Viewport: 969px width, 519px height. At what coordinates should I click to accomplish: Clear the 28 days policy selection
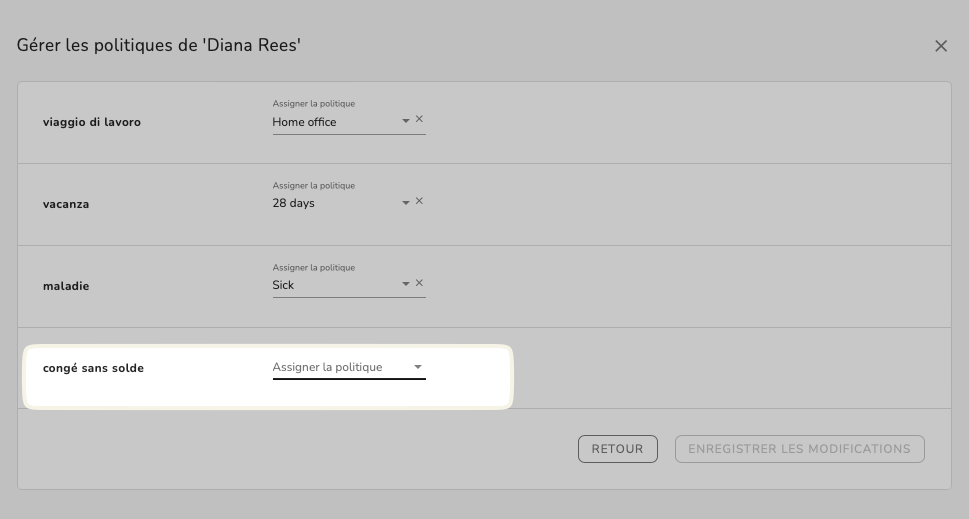pyautogui.click(x=419, y=201)
